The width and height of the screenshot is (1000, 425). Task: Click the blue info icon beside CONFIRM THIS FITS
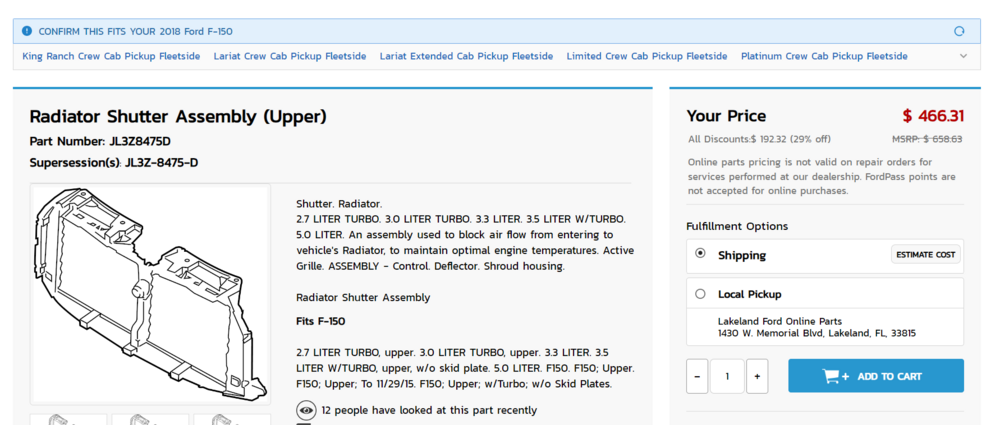26,31
